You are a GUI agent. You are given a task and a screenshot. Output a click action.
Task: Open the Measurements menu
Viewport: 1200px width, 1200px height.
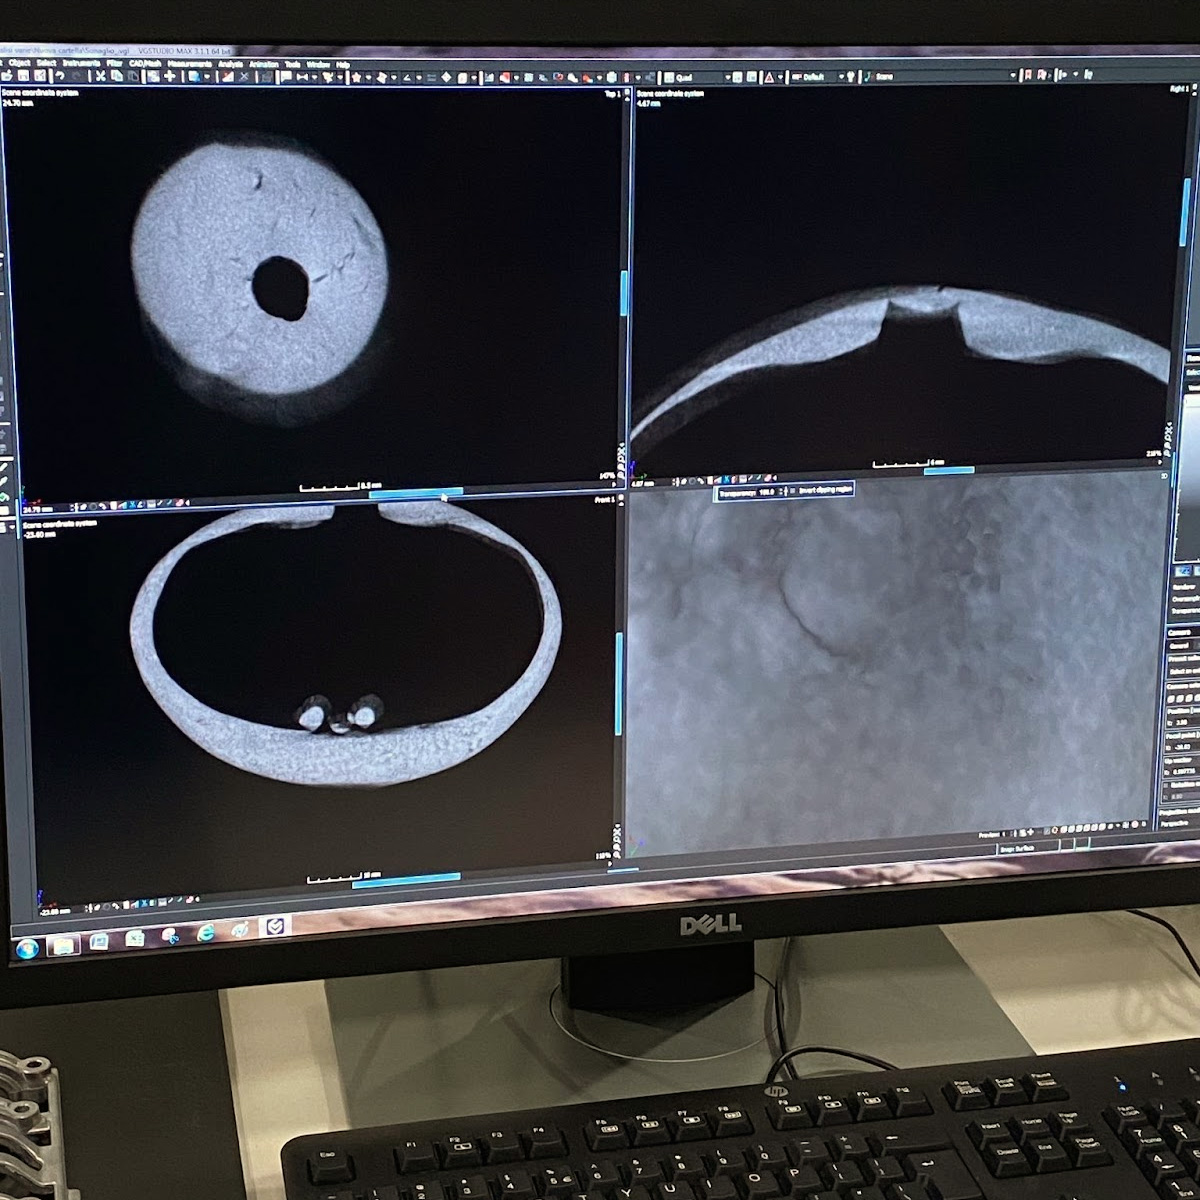point(190,64)
